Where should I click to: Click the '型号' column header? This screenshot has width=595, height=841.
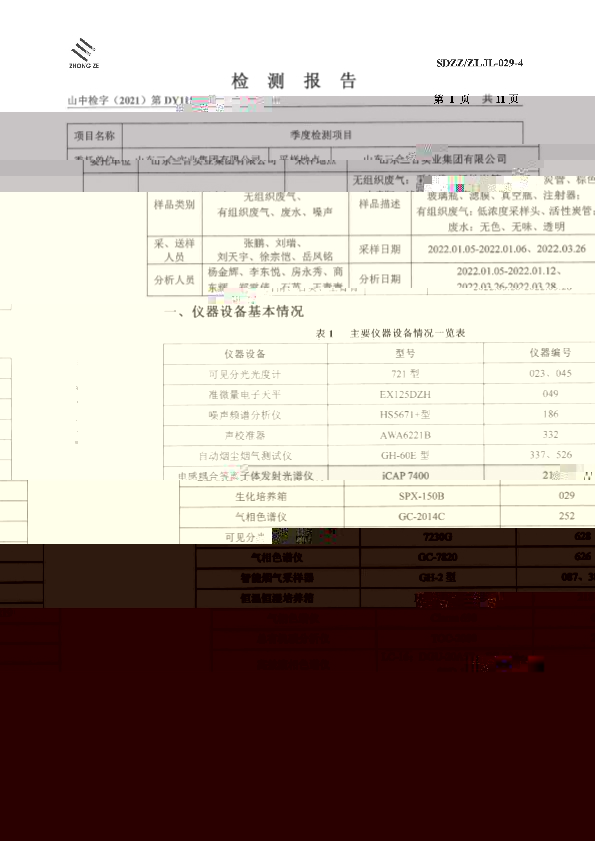pos(405,354)
